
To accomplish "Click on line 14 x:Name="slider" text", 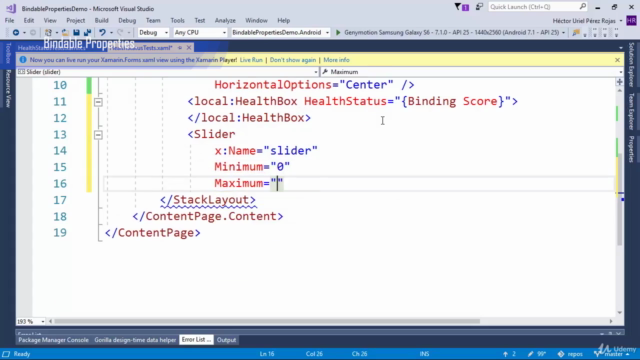I will [266, 151].
